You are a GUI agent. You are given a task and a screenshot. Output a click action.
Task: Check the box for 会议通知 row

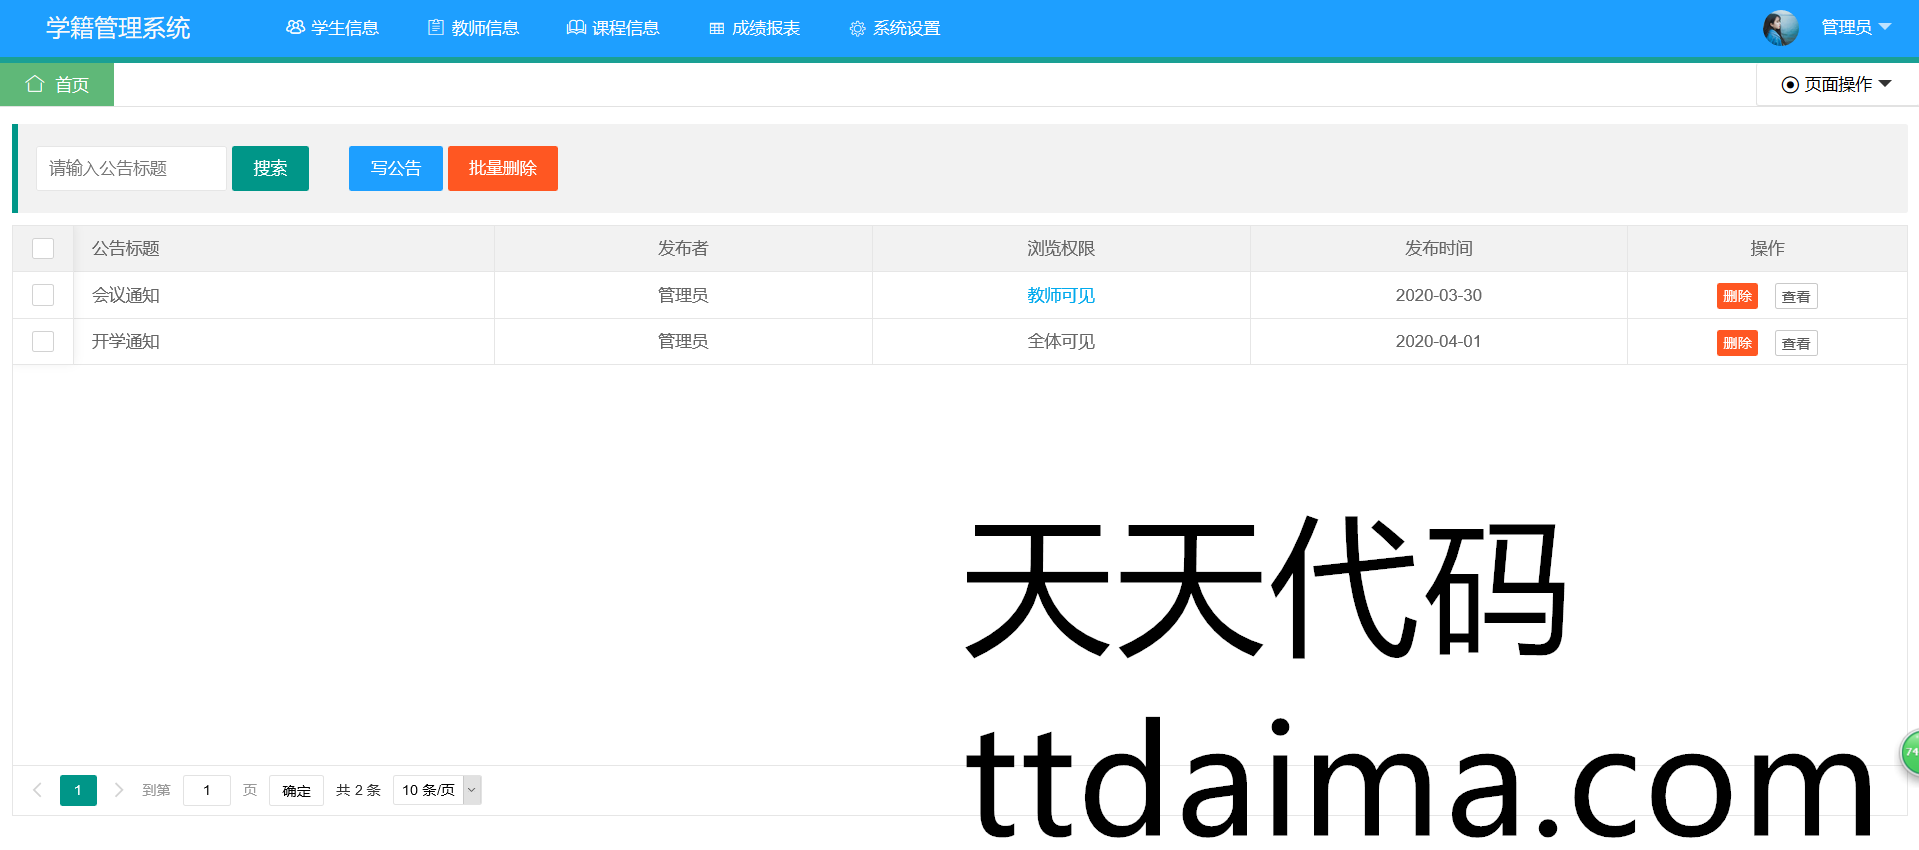coord(43,295)
